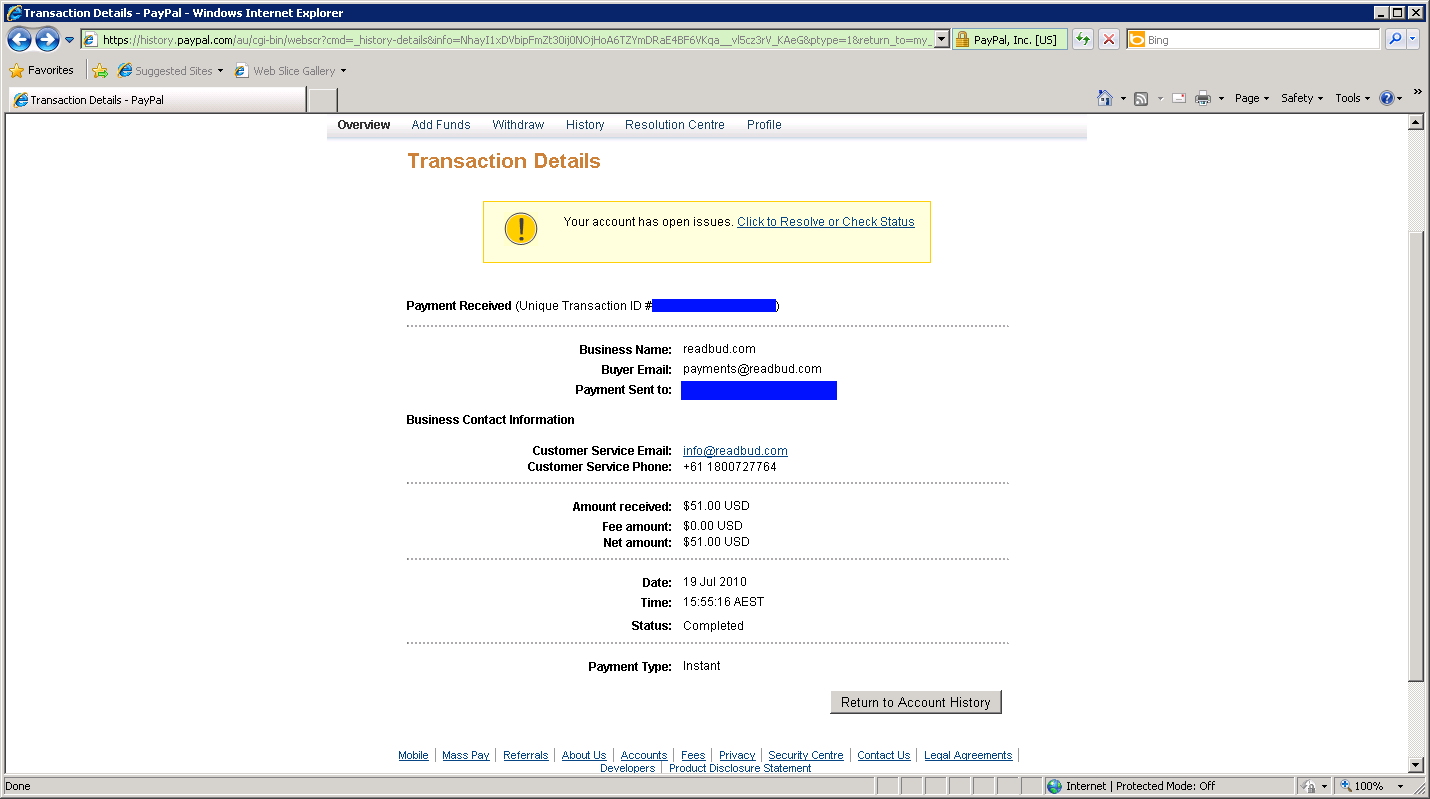The image size is (1430, 799).
Task: Click the Internet Explorer title bar icon
Action: tap(13, 13)
